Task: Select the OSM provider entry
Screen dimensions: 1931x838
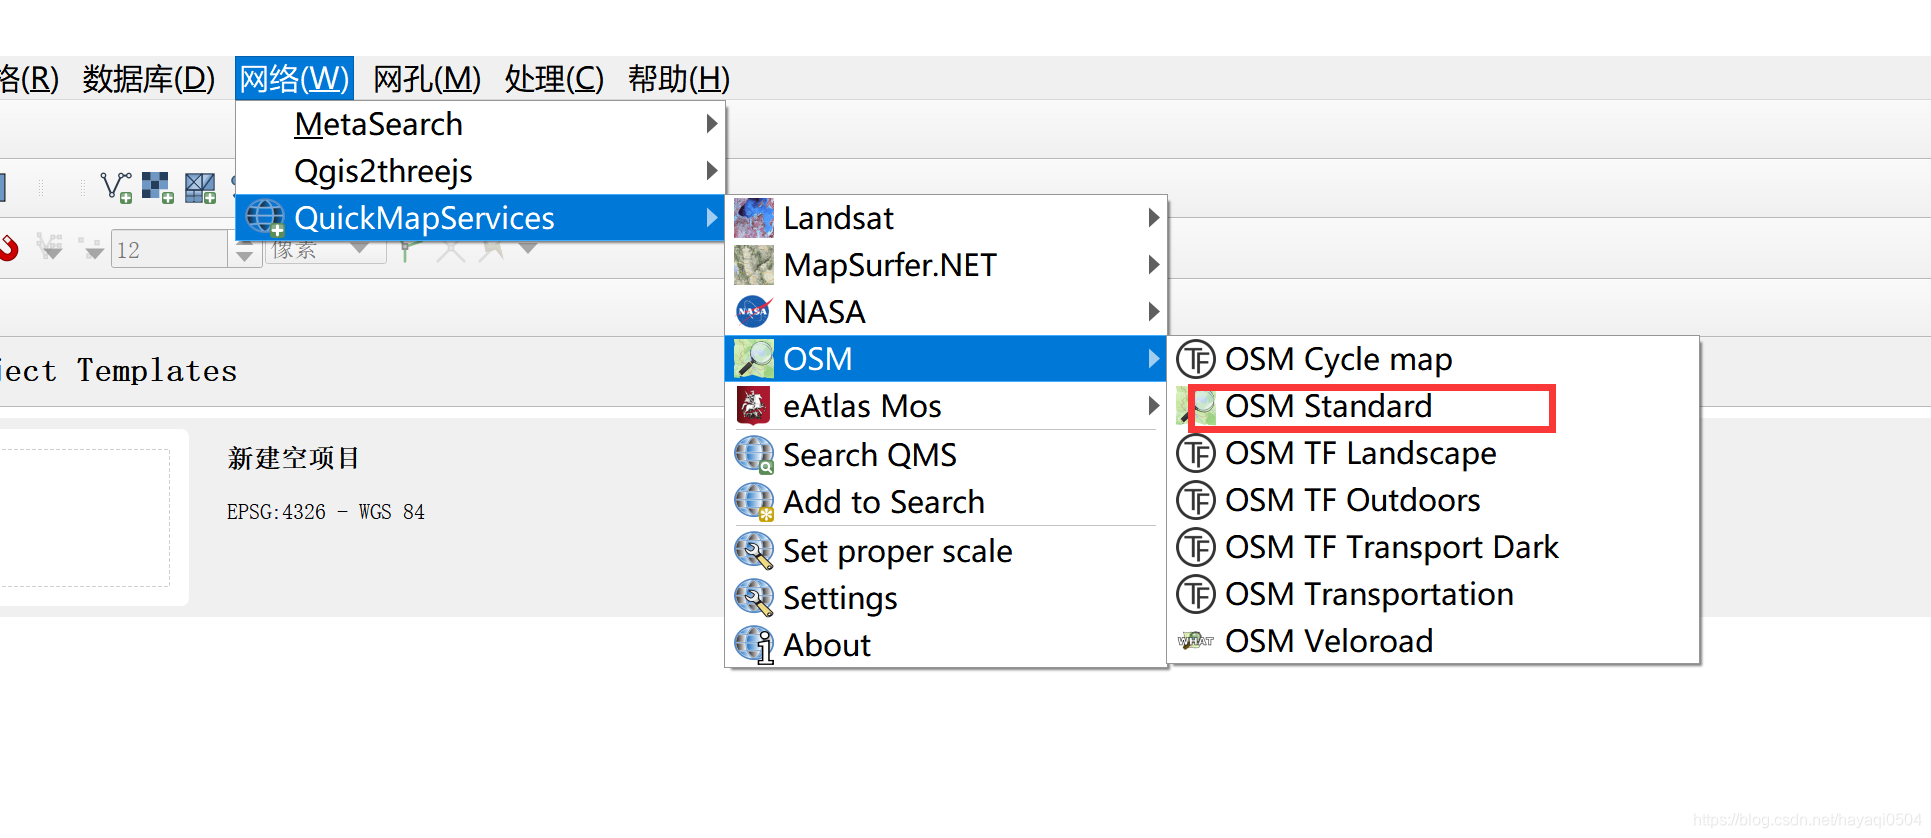Action: (946, 359)
